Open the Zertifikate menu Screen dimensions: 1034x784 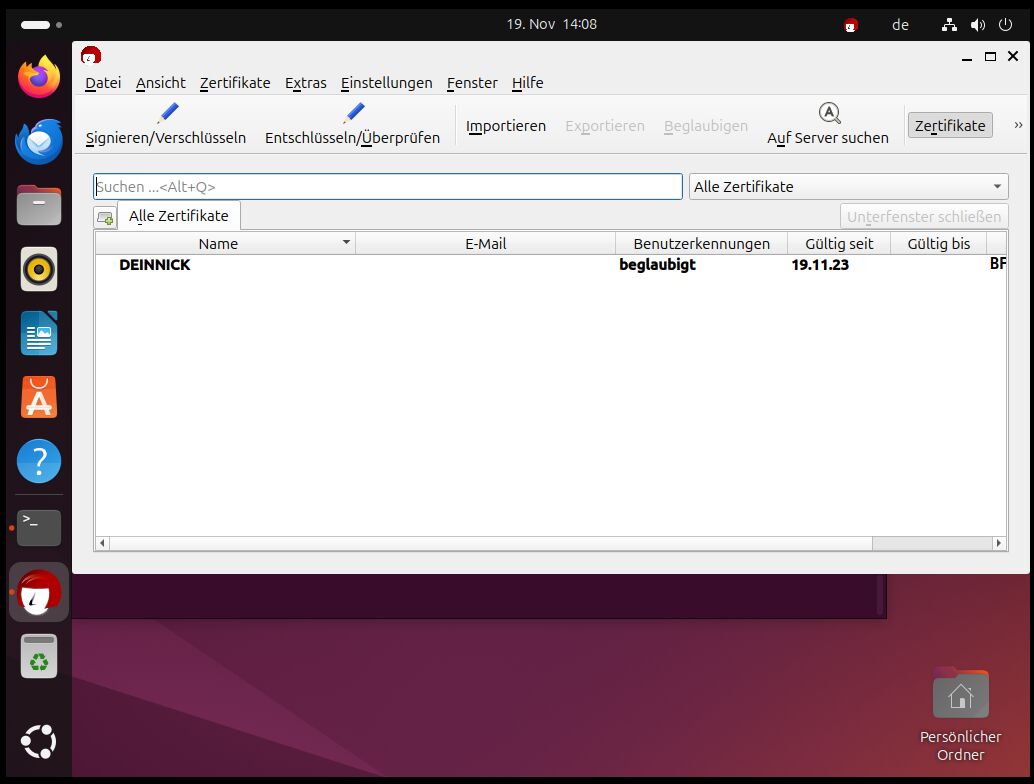[235, 83]
